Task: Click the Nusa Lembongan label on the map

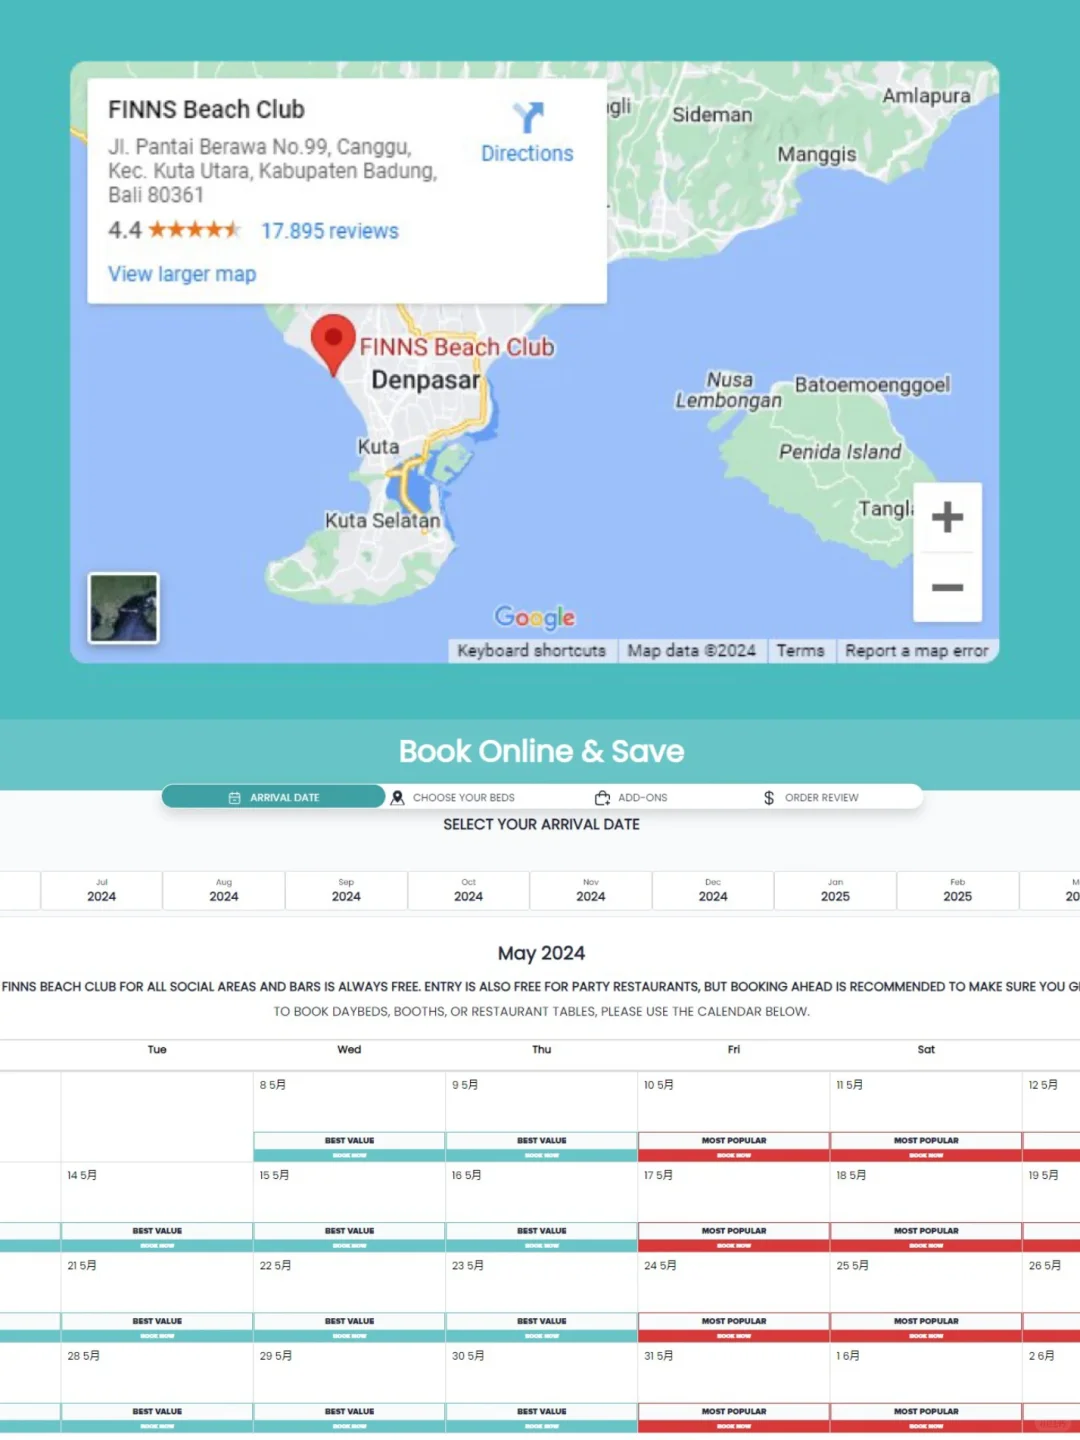Action: [729, 390]
